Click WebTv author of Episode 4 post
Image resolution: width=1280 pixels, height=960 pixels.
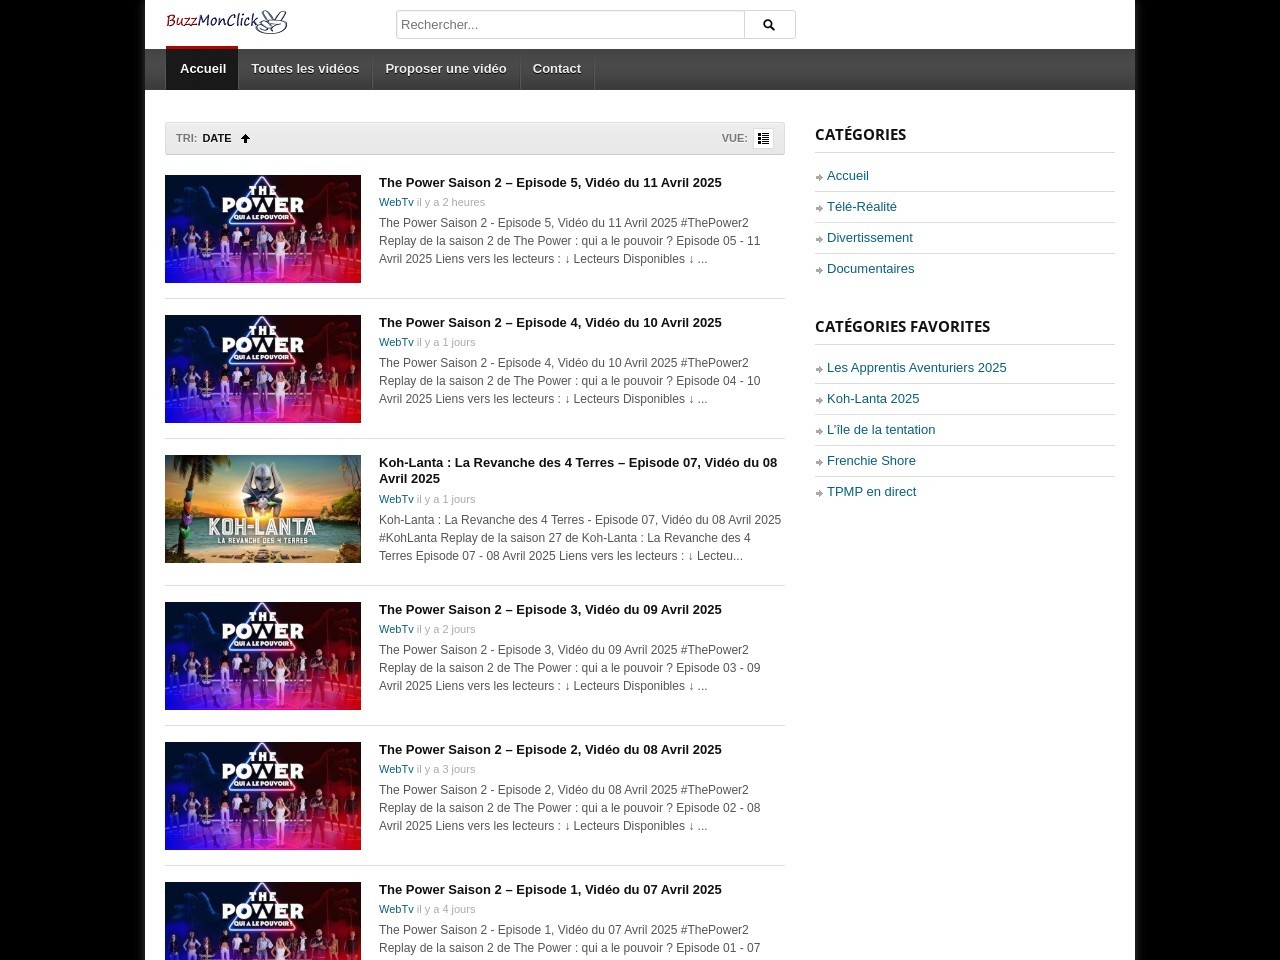click(396, 343)
